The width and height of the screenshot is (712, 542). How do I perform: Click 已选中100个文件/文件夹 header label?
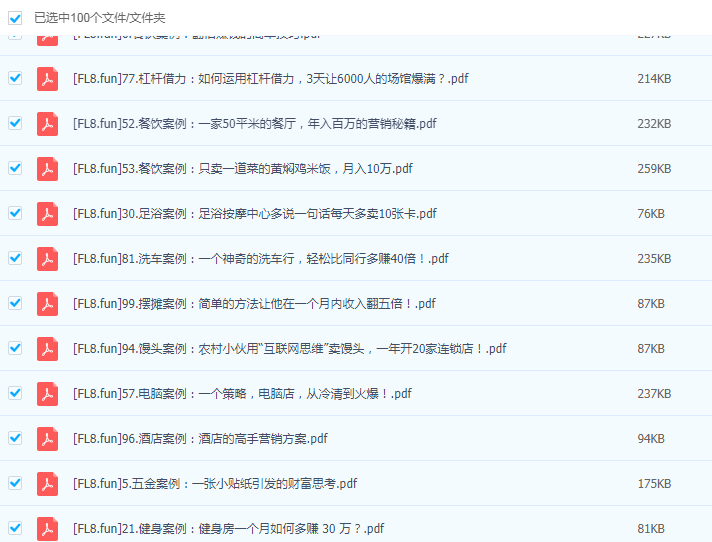tap(100, 18)
